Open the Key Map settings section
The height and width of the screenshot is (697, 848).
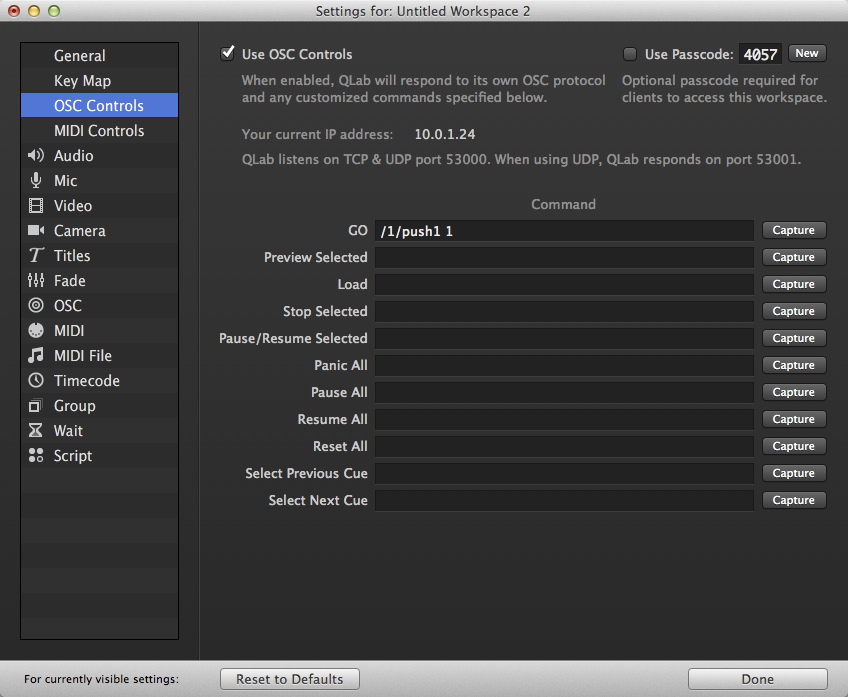coord(82,81)
